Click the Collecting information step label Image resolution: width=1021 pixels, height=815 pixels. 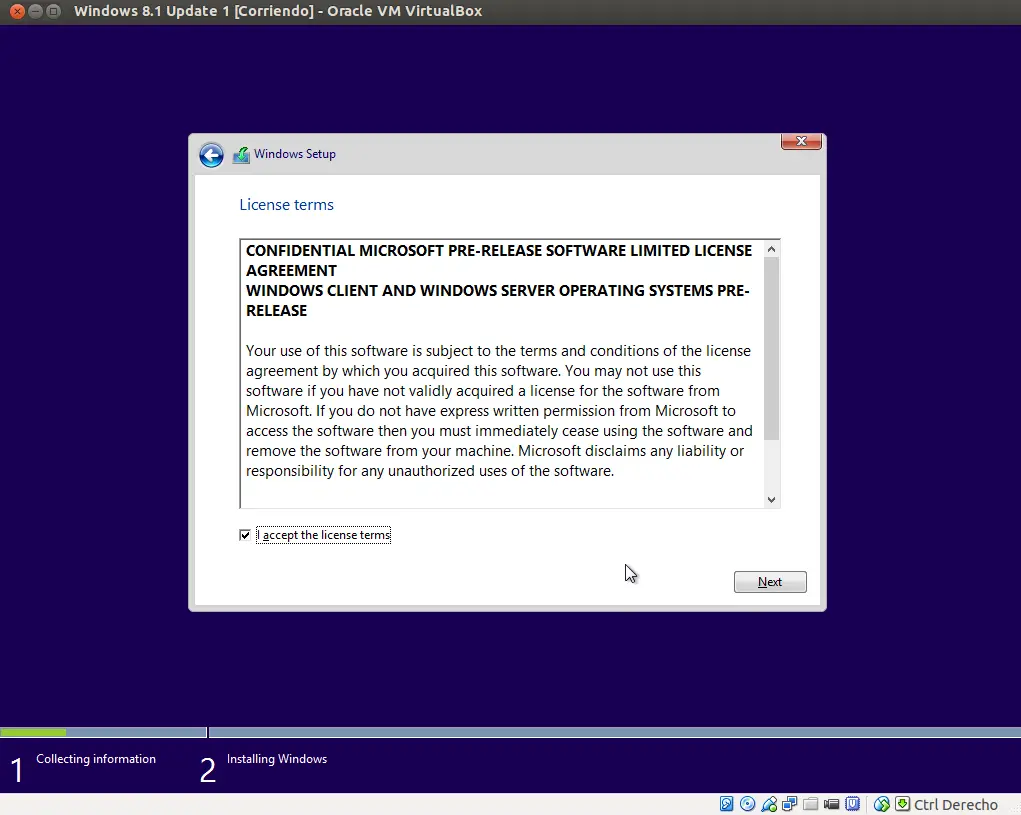click(x=96, y=759)
